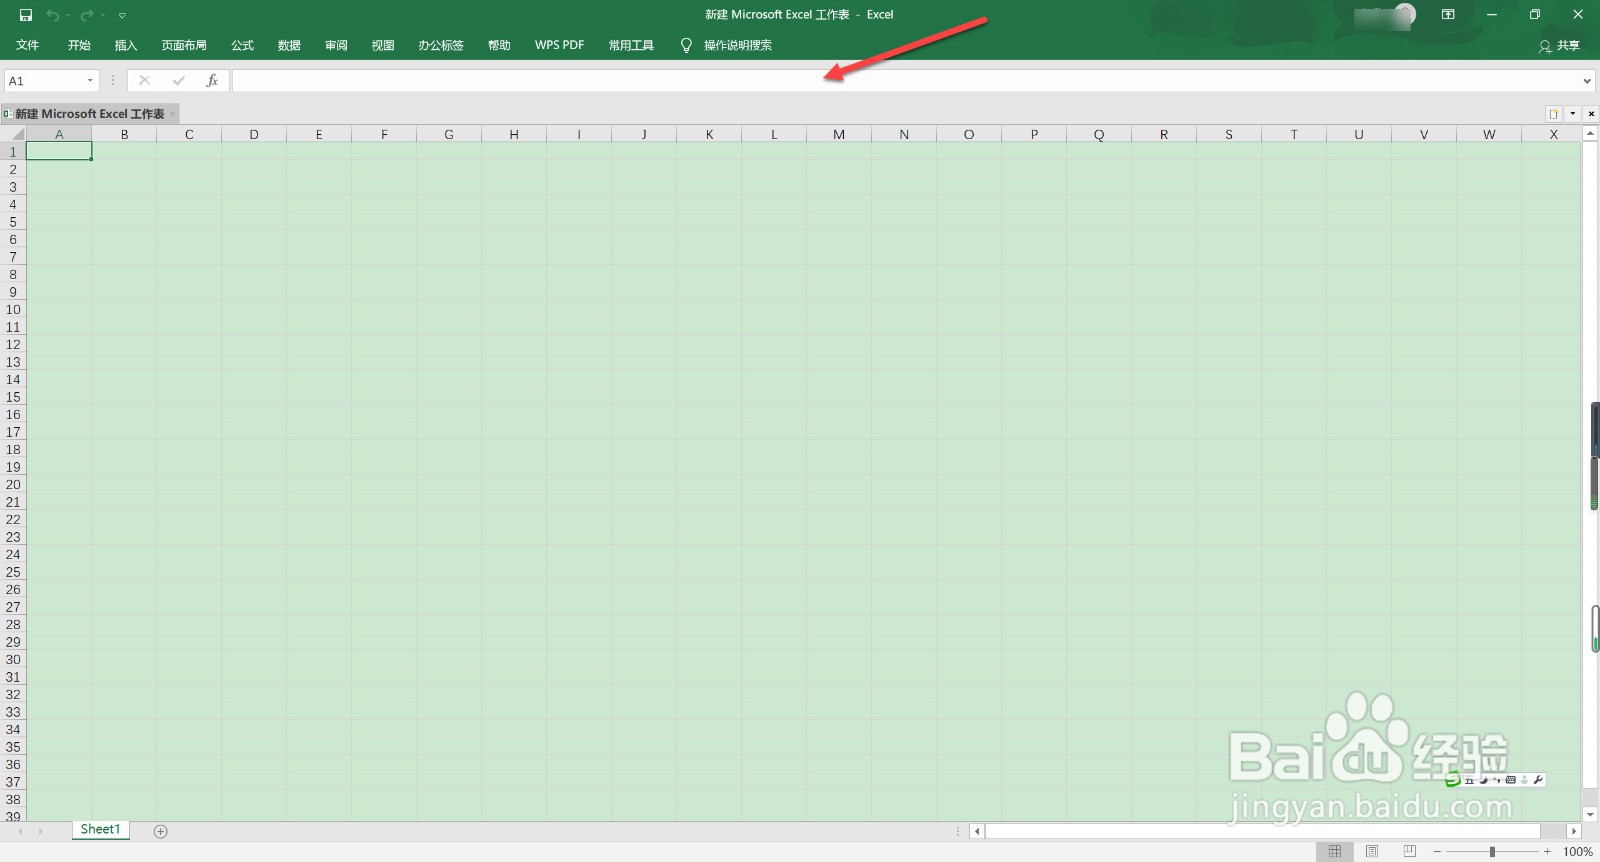
Task: Click previous sheet navigation arrow
Action: tap(20, 831)
